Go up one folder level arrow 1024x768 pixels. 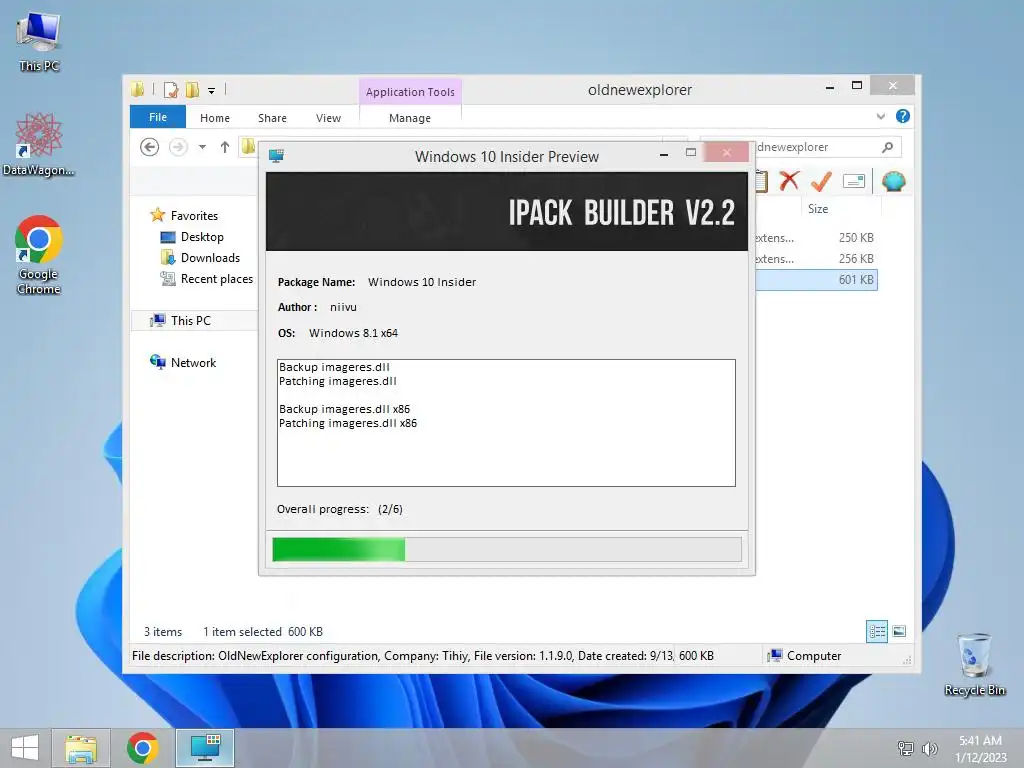tap(225, 147)
